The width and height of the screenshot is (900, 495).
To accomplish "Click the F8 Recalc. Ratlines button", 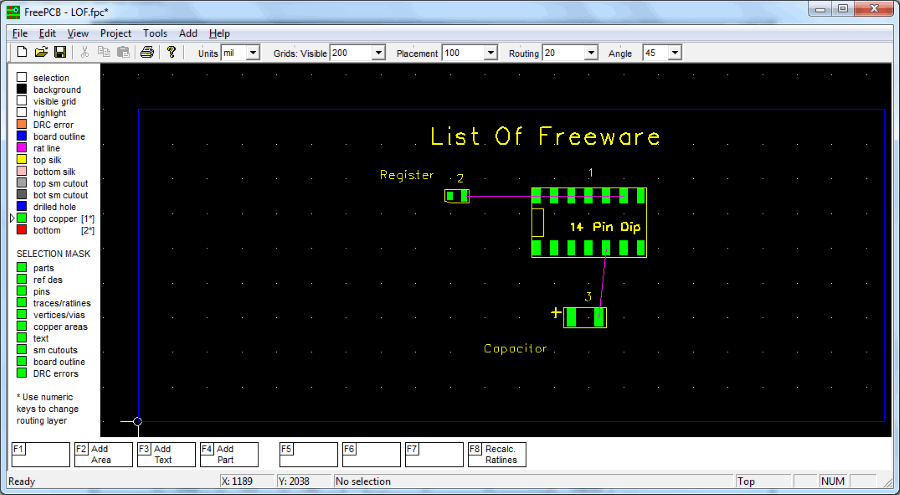I will 497,454.
